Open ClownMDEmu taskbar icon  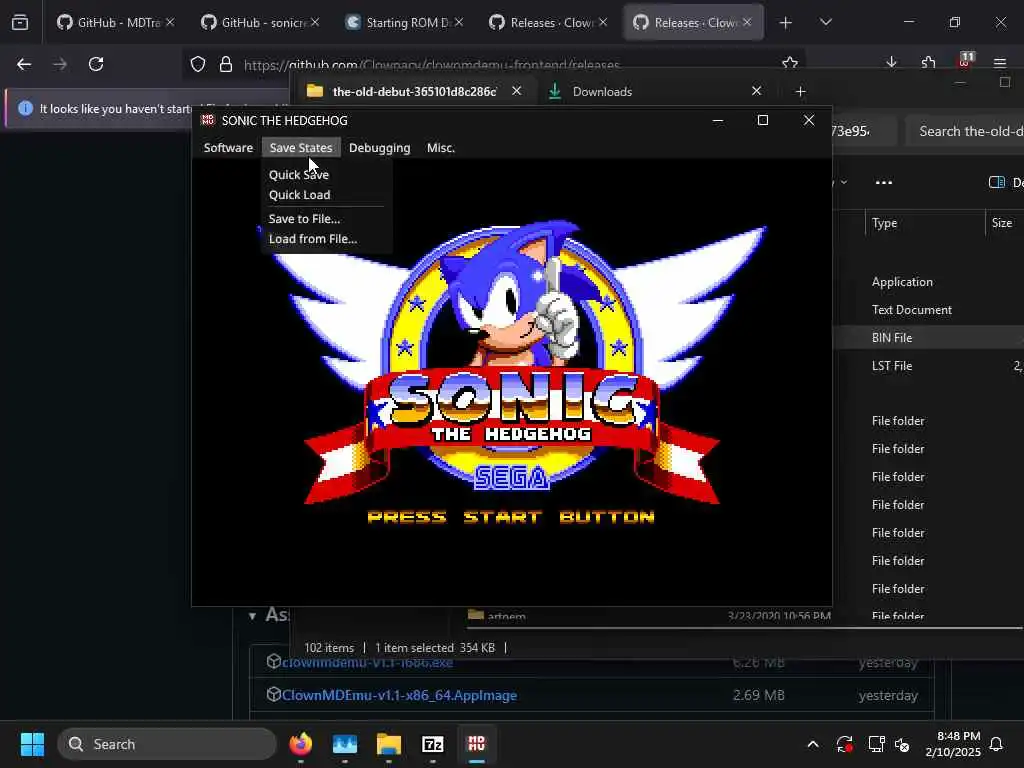(476, 744)
